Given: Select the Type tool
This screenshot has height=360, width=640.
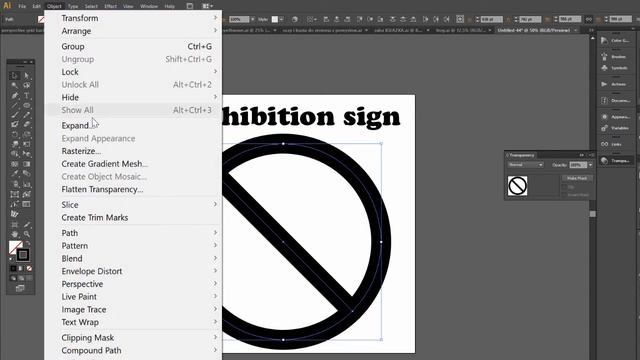Looking at the screenshot, I should 27,96.
